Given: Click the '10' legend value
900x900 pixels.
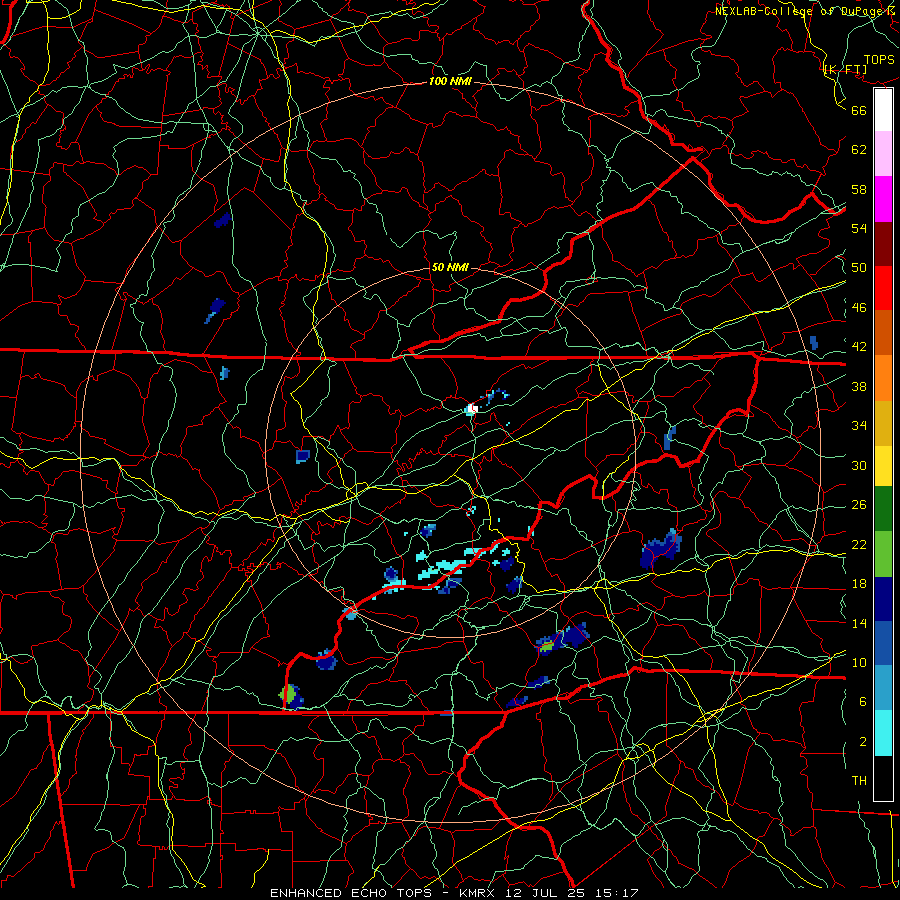Looking at the screenshot, I should click(859, 662).
